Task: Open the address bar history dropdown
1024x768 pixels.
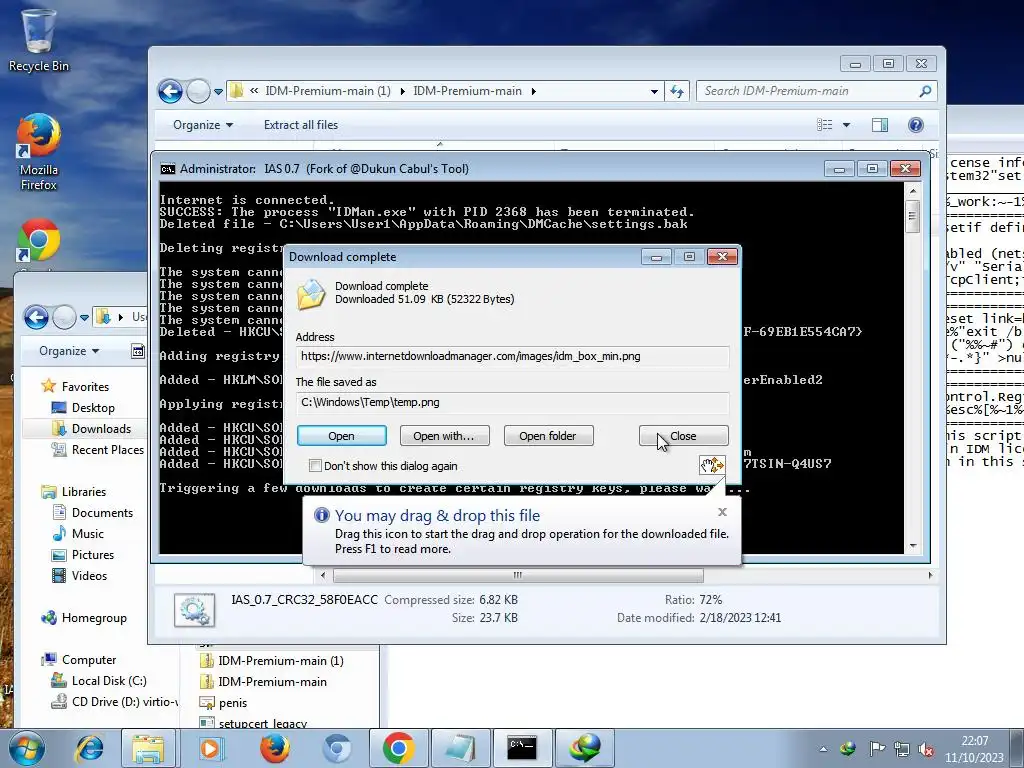Action: [654, 91]
